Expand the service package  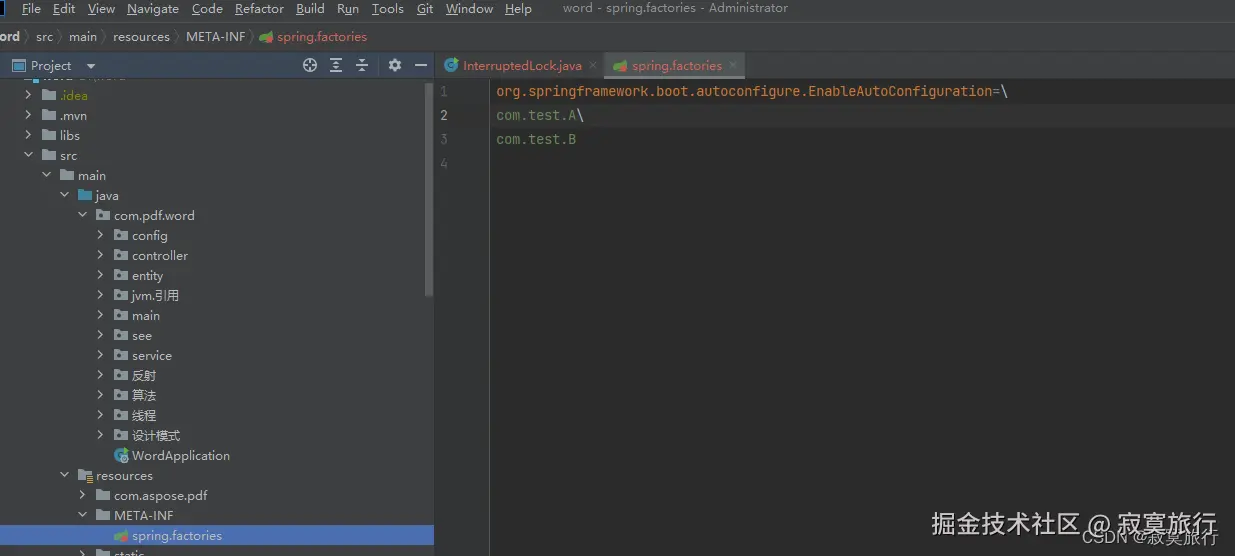tap(101, 355)
